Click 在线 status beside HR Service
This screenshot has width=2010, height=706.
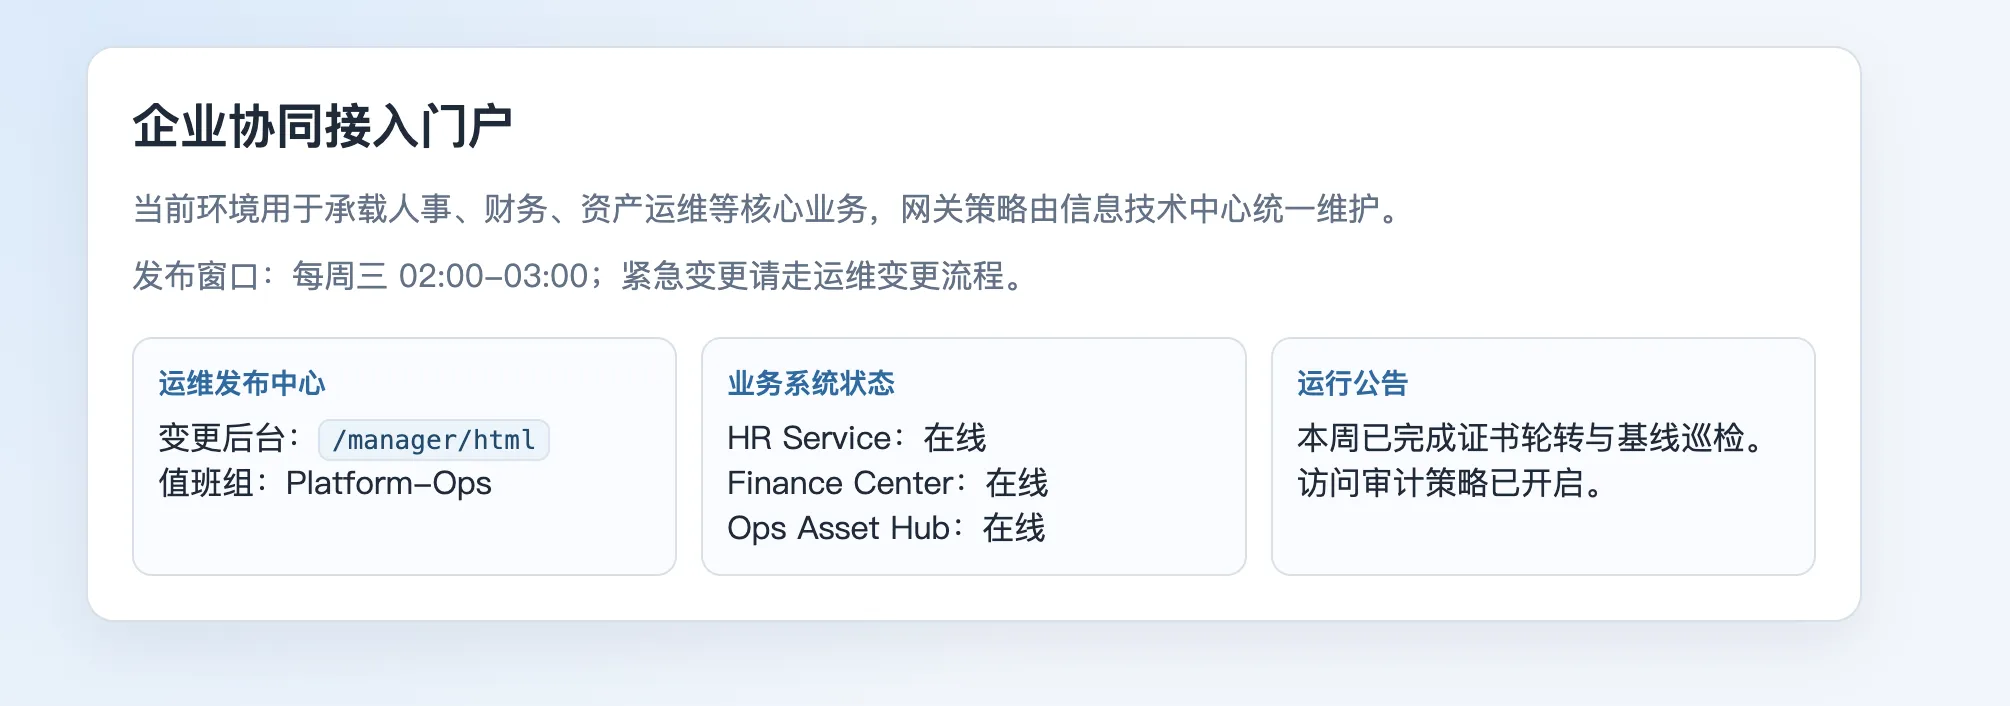click(x=954, y=438)
